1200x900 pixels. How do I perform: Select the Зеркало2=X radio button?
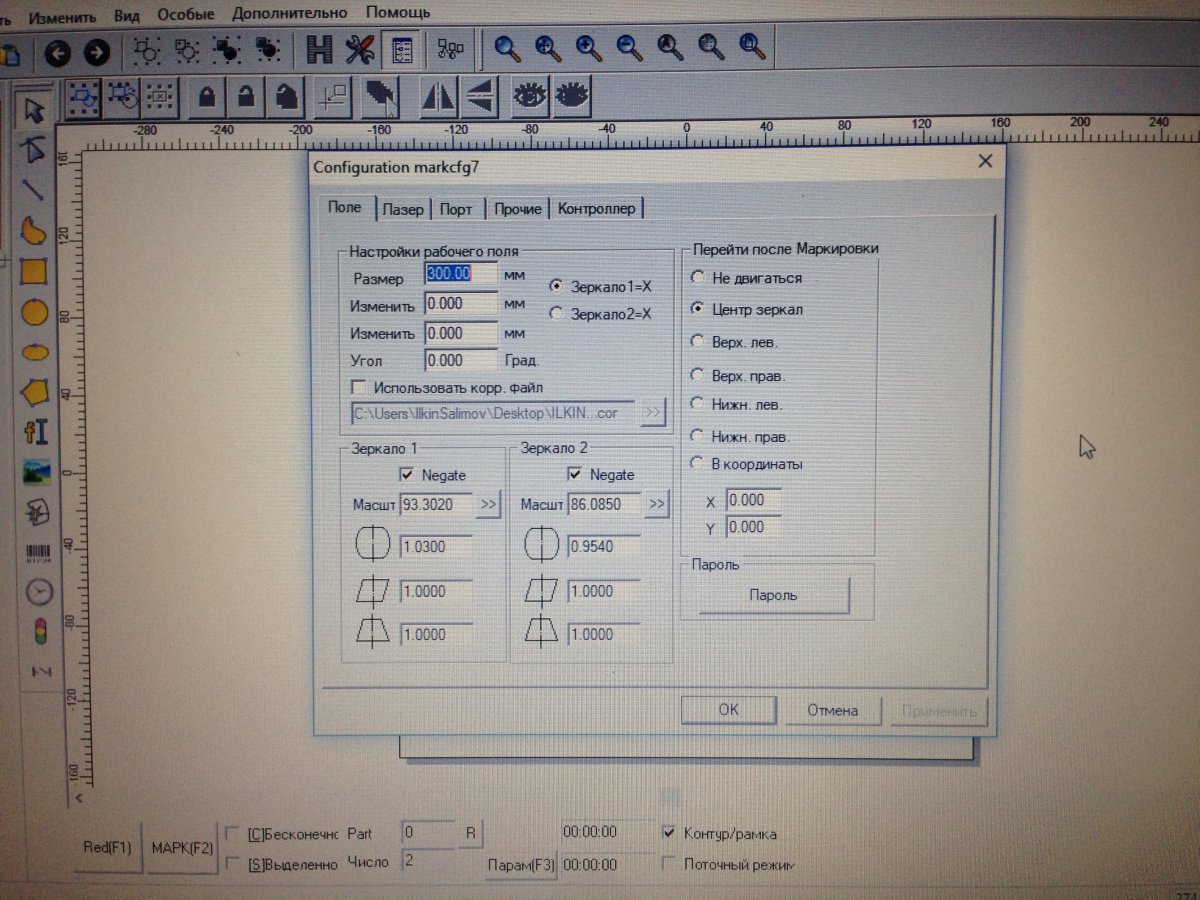[556, 314]
